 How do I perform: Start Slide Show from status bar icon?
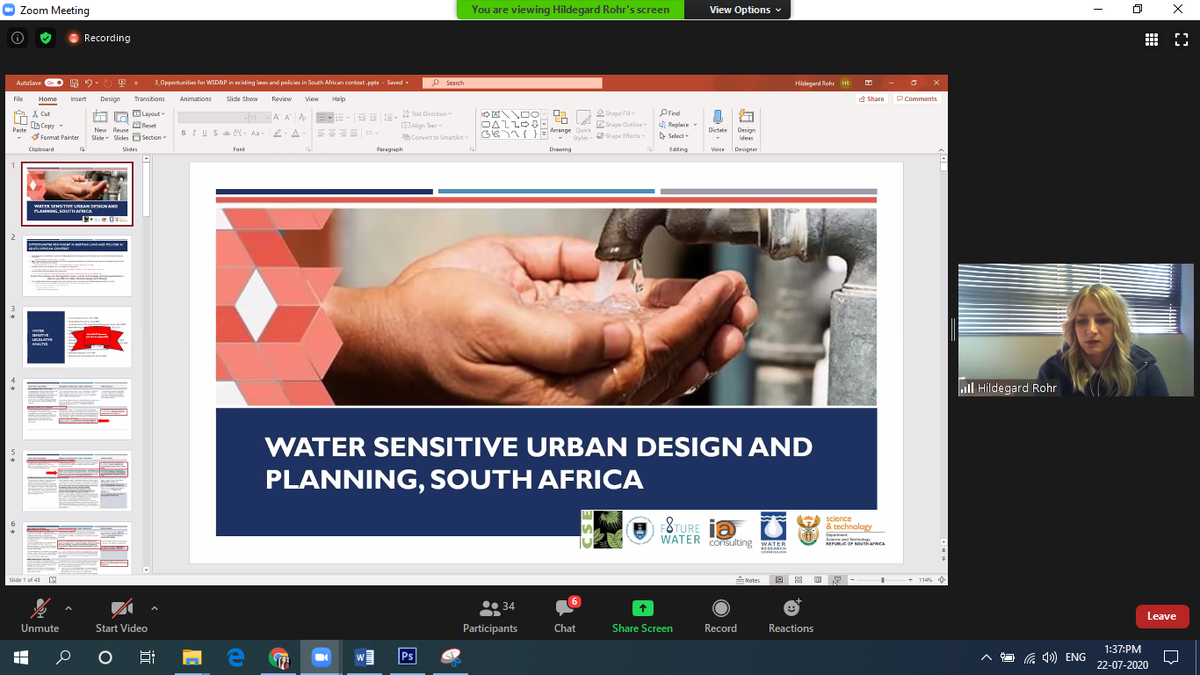click(837, 580)
